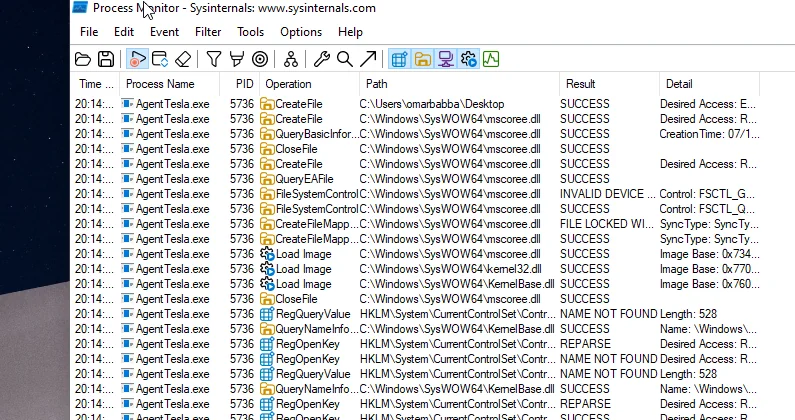The height and width of the screenshot is (420, 795).
Task: Click the gear icon on the kernel32.dll Load Image row
Action: (267, 269)
